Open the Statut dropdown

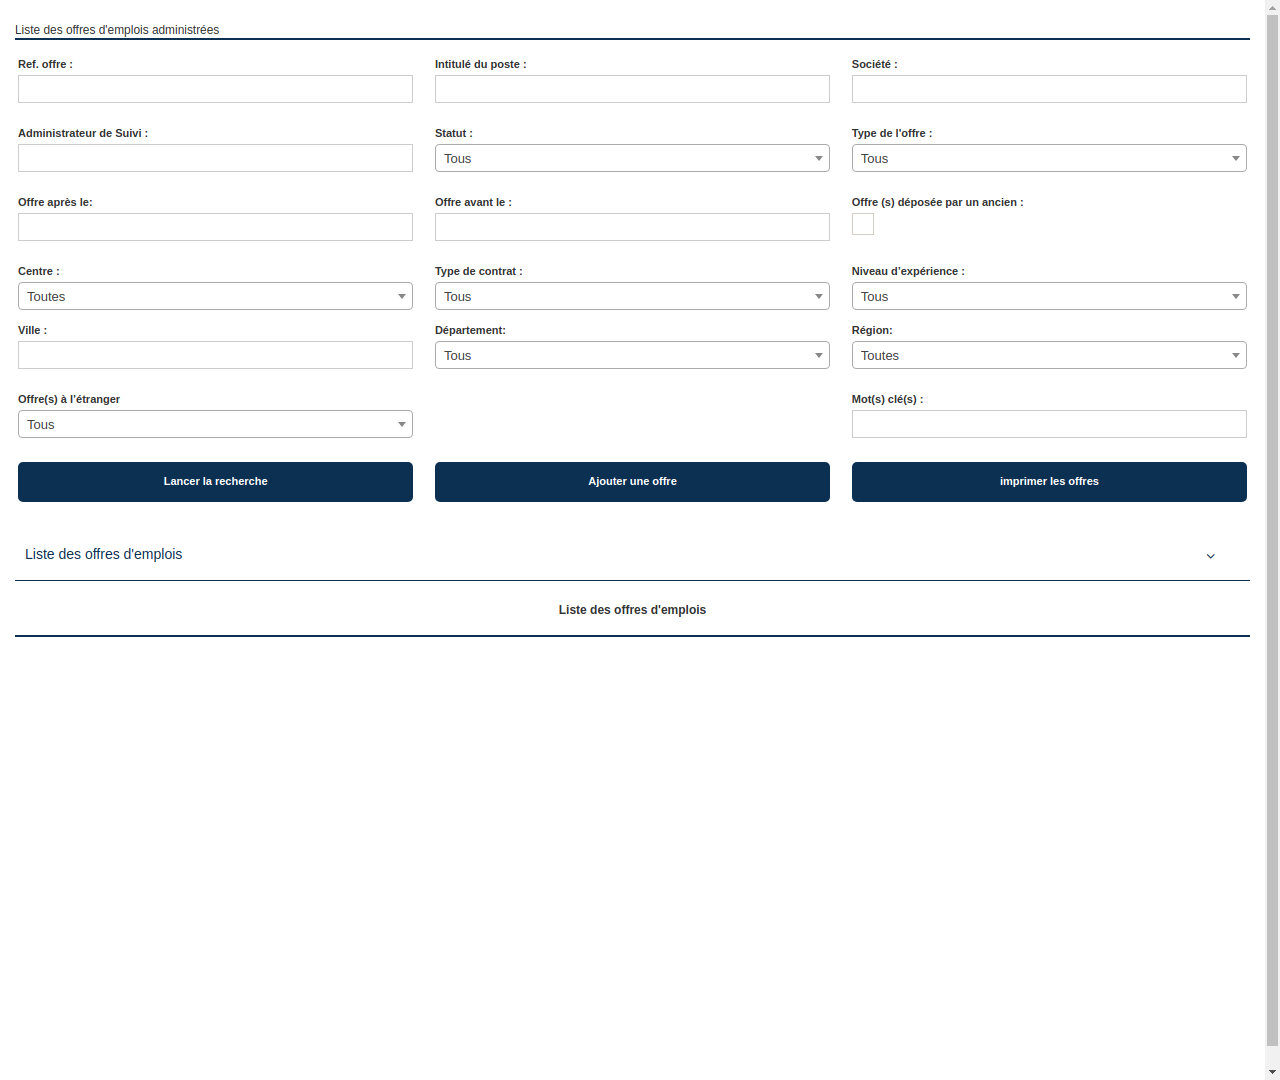coord(632,158)
